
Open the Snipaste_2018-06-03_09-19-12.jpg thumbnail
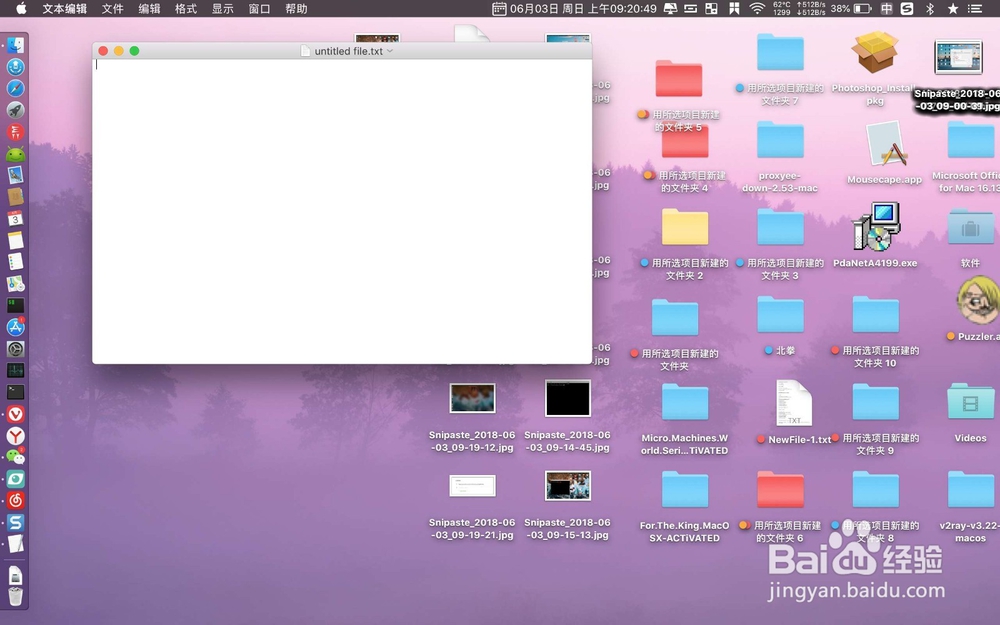471,398
